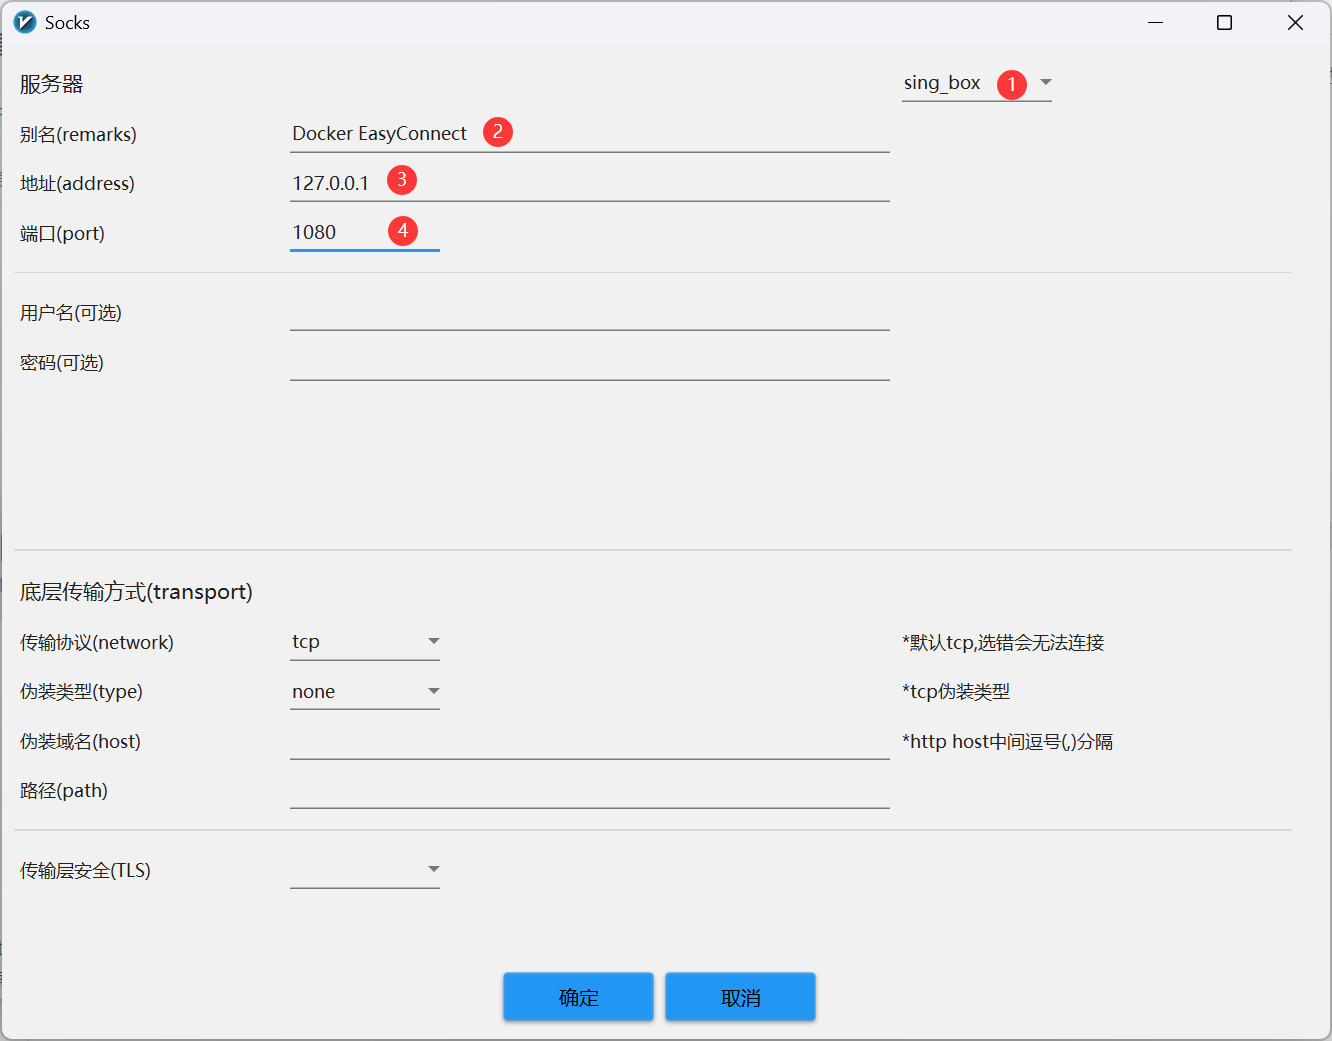This screenshot has width=1332, height=1041.
Task: Open the sing_box core type dropdown
Action: click(x=976, y=84)
